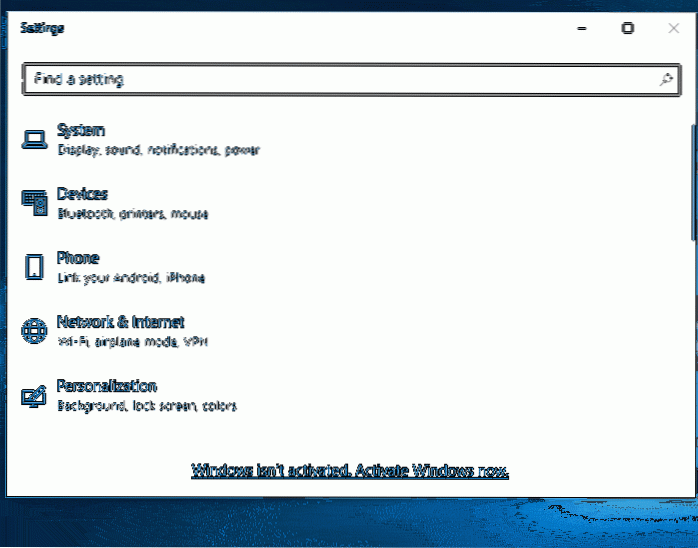Click the vertical scrollbar thumb
Screen dimensions: 698x548
(x=693, y=180)
